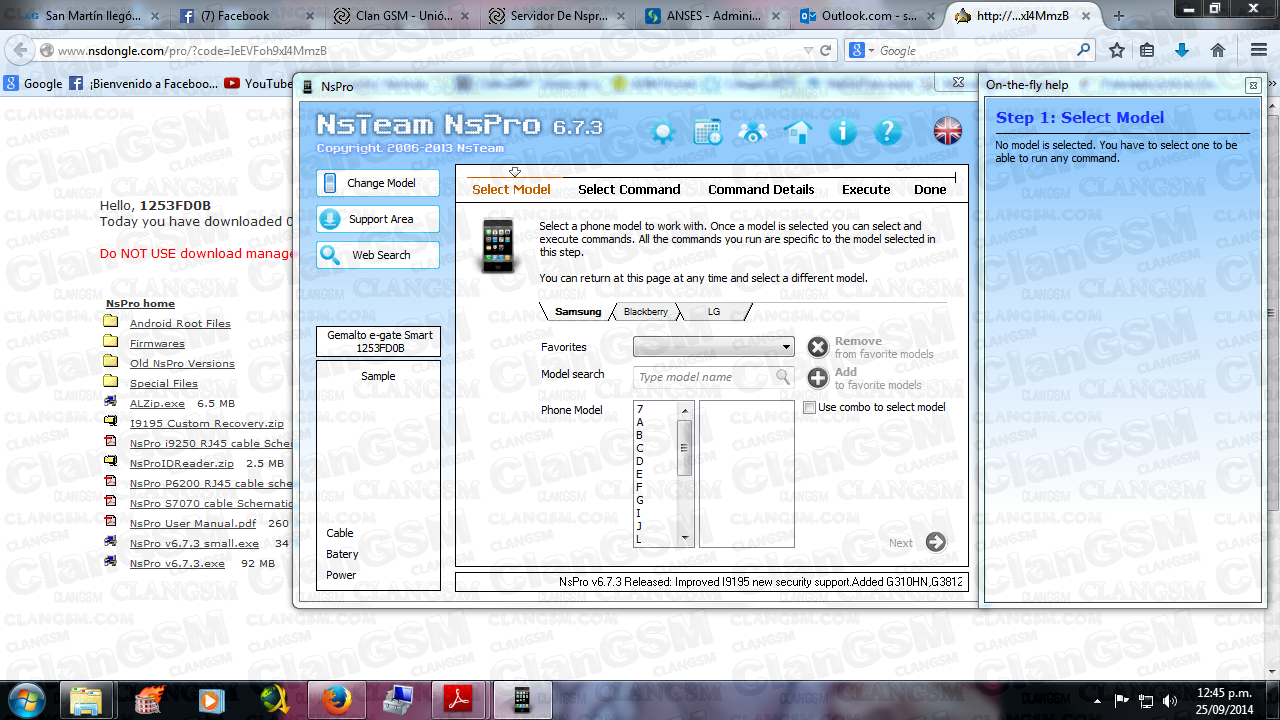Click the Remove from favorite models icon
Viewport: 1280px width, 720px height.
[818, 347]
